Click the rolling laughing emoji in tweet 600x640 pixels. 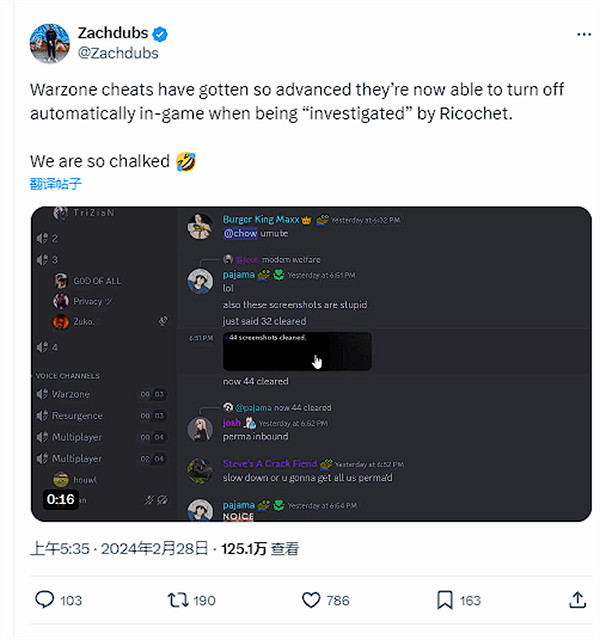(x=186, y=161)
